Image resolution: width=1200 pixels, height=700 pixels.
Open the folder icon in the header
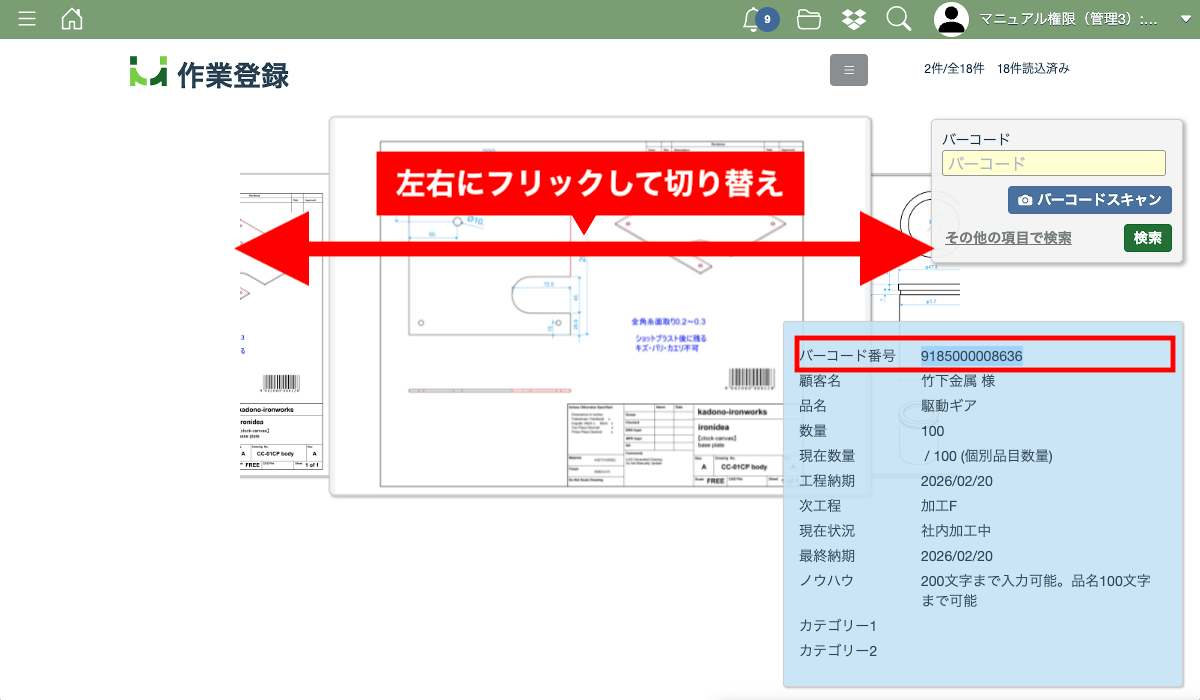(809, 19)
